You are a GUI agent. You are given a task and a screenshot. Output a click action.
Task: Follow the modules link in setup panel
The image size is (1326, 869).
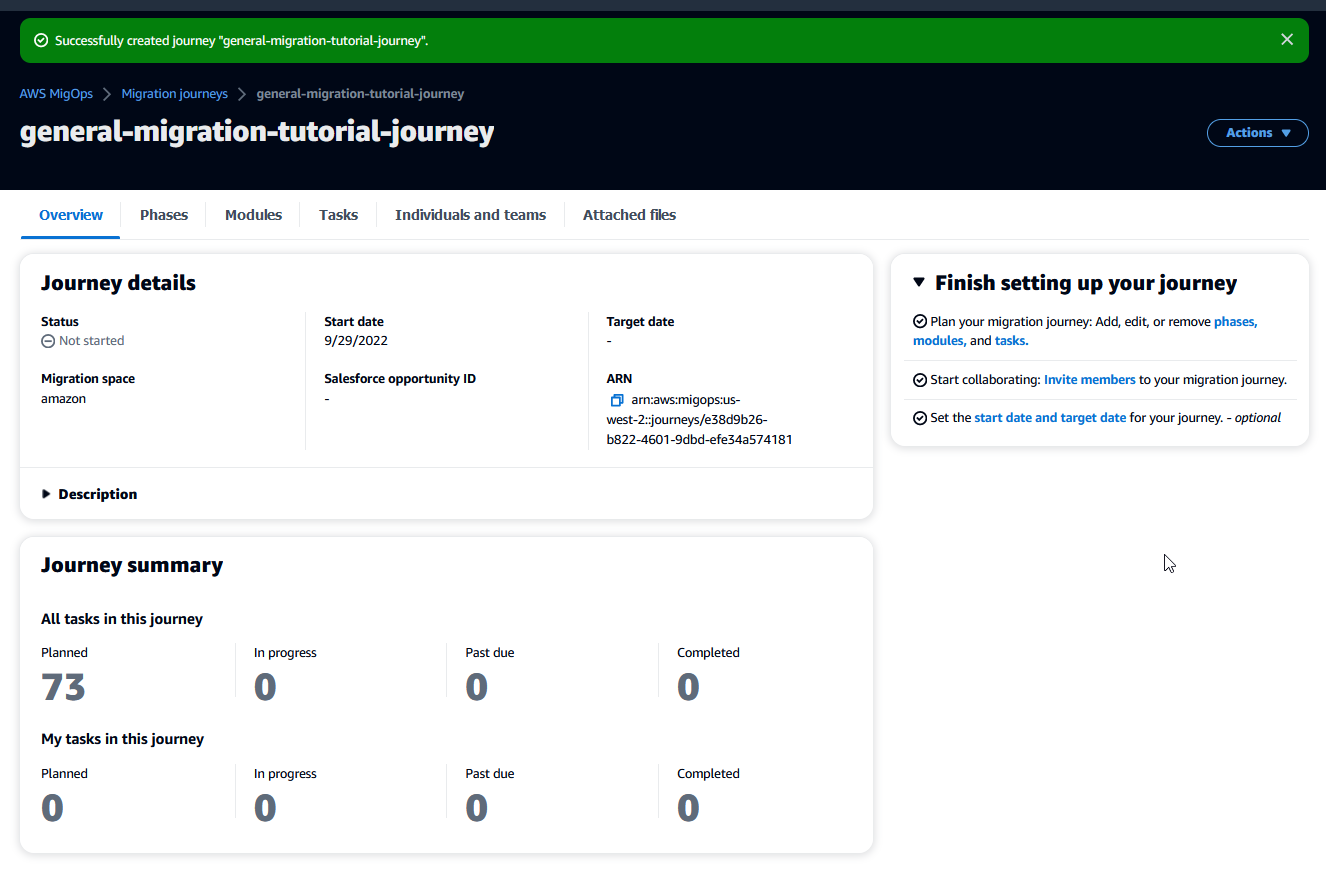[x=940, y=341]
